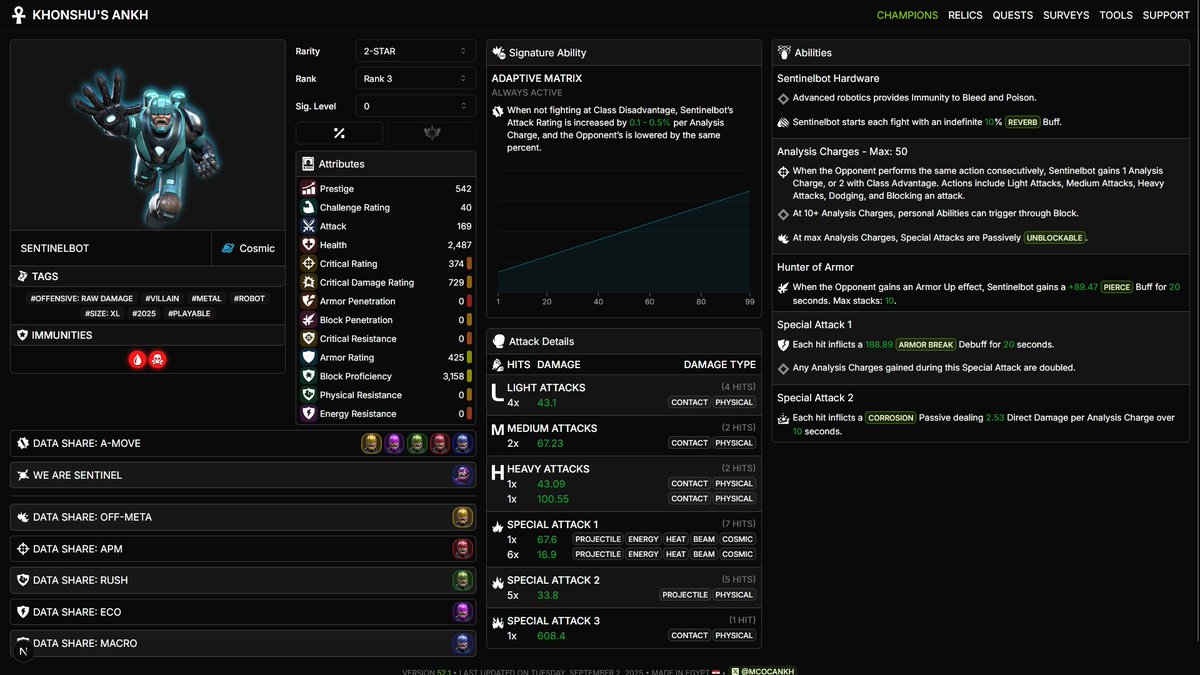Click the CONTACT badge in Light Attacks row
Image resolution: width=1200 pixels, height=675 pixels.
[x=689, y=402]
